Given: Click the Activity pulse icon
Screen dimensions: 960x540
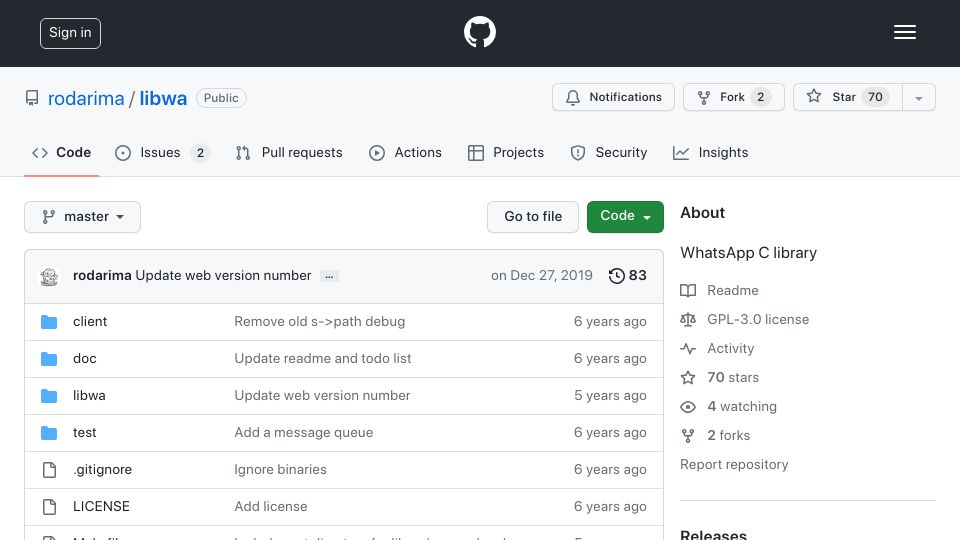Looking at the screenshot, I should click(x=688, y=348).
